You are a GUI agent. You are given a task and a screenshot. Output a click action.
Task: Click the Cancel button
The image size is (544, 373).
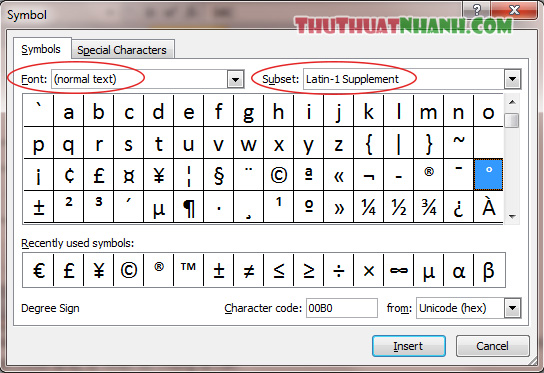pos(493,346)
